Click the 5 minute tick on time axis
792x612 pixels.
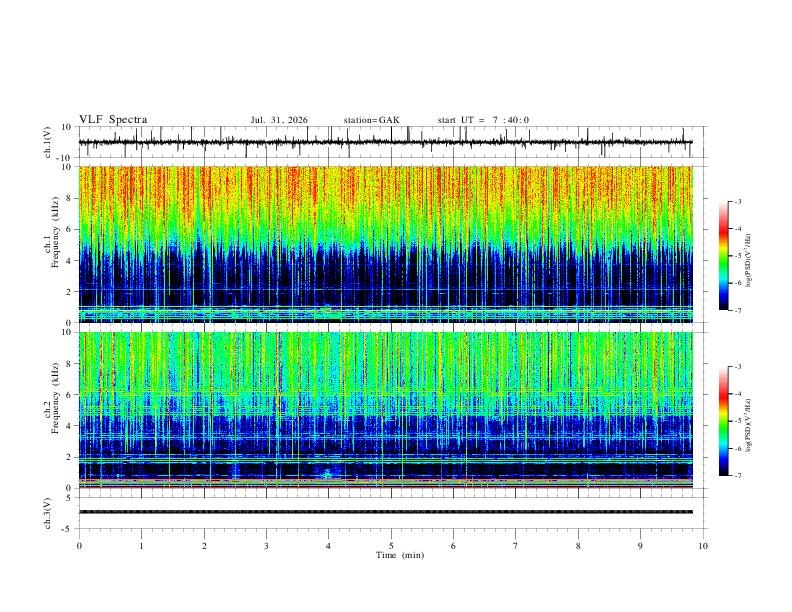(391, 546)
